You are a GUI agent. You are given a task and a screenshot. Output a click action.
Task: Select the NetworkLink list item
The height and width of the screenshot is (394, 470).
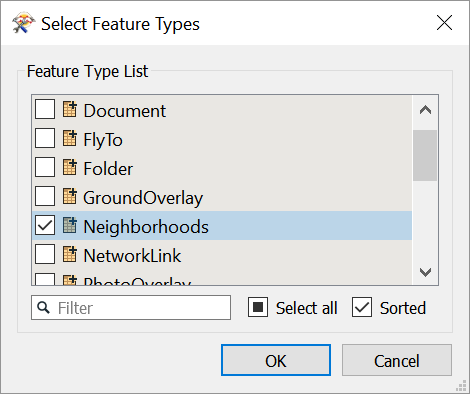pyautogui.click(x=222, y=255)
